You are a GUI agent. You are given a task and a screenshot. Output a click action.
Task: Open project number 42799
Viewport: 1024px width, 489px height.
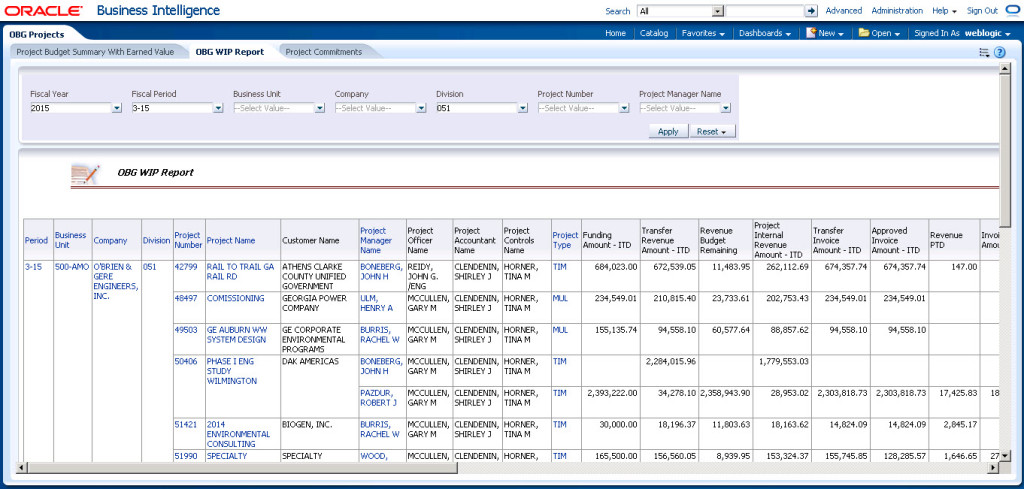pyautogui.click(x=185, y=266)
